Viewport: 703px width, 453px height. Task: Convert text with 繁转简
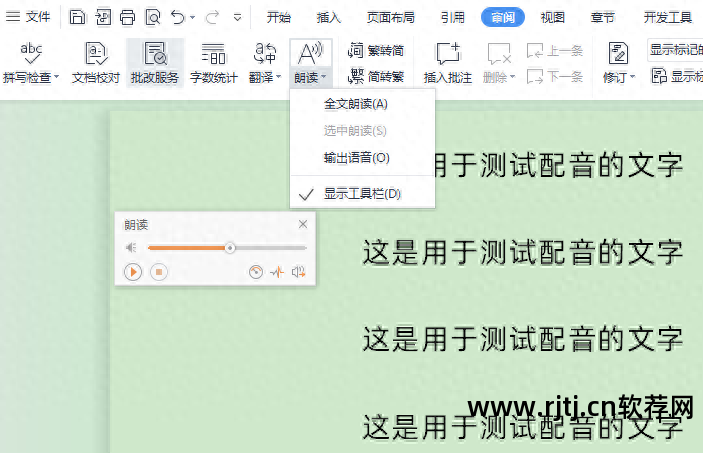pos(376,51)
